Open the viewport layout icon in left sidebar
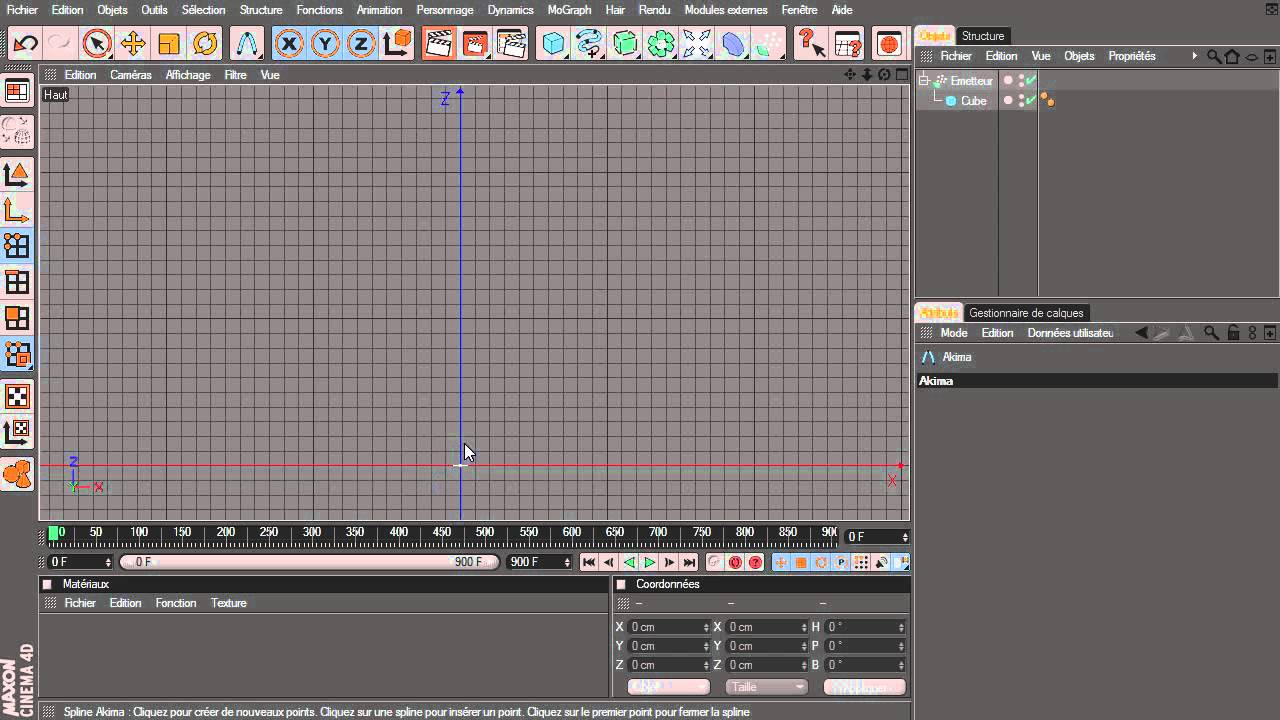 tap(17, 92)
